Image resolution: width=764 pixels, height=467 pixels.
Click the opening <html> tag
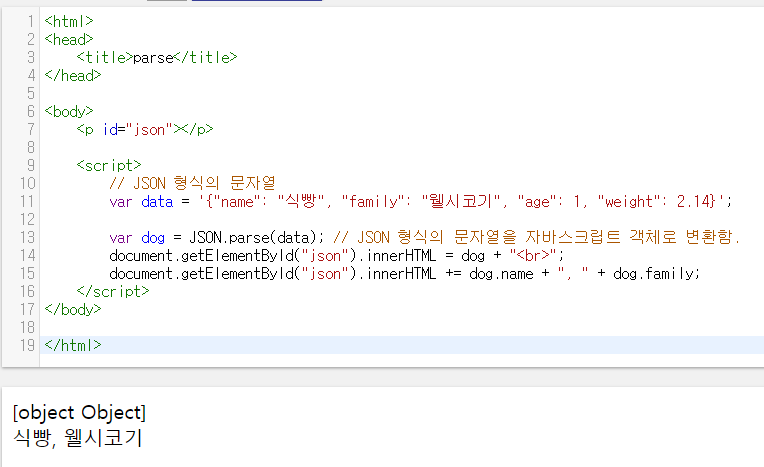[x=69, y=21]
